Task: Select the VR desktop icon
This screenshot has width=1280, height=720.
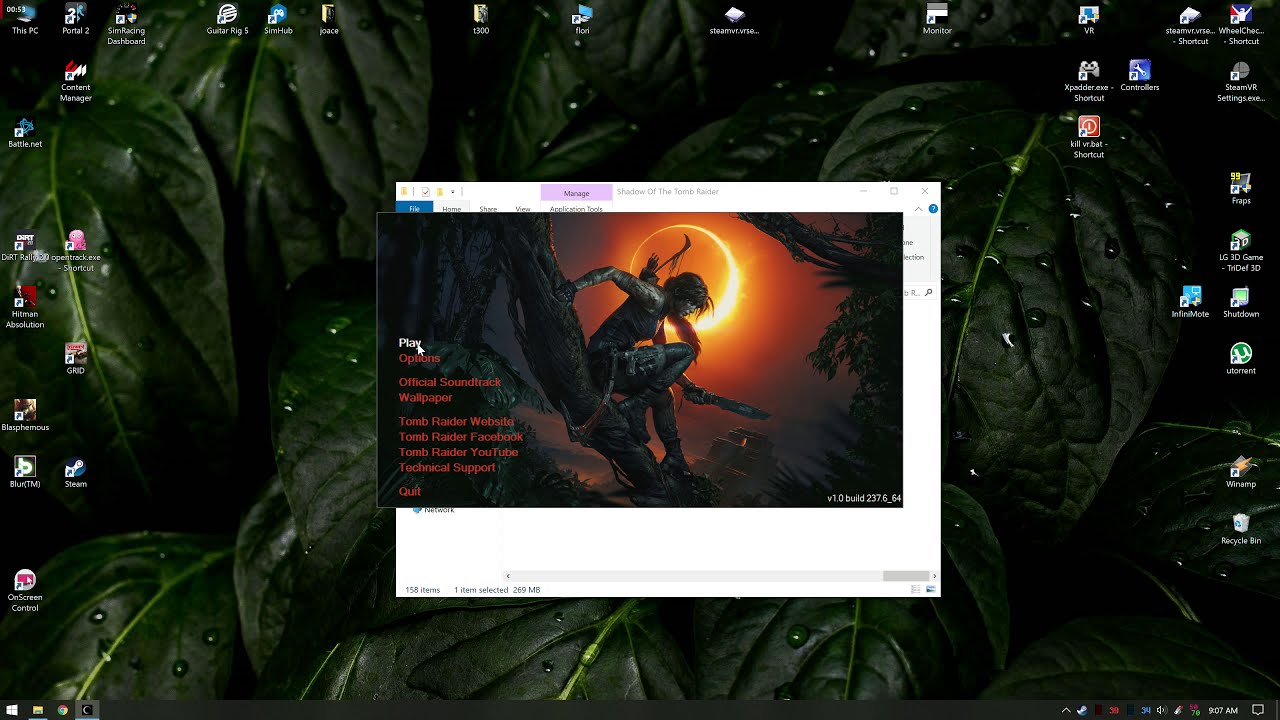Action: tap(1089, 20)
